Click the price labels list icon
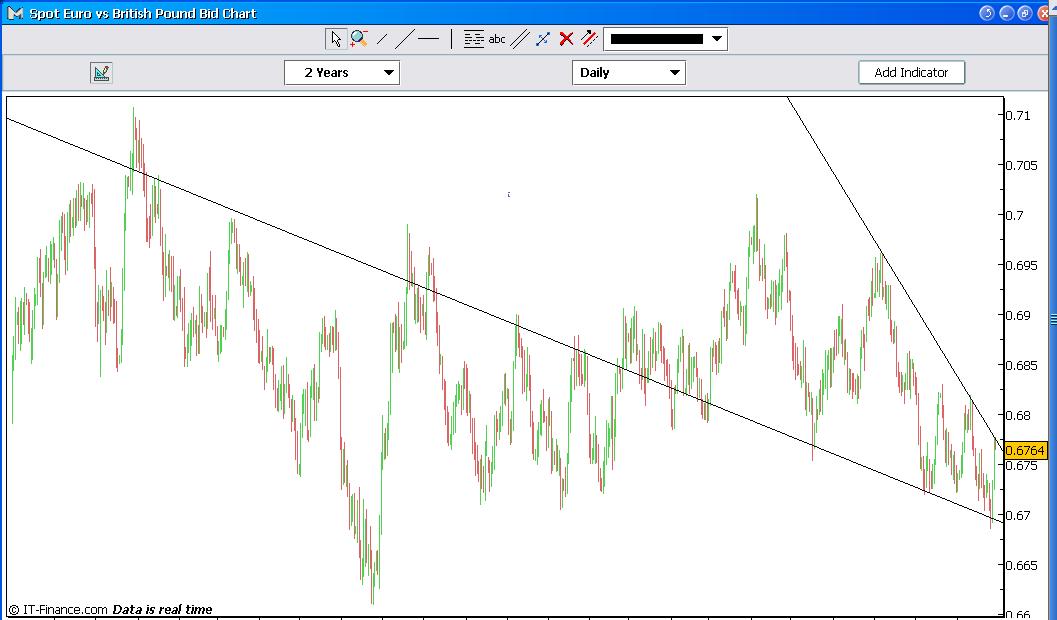 click(x=474, y=39)
